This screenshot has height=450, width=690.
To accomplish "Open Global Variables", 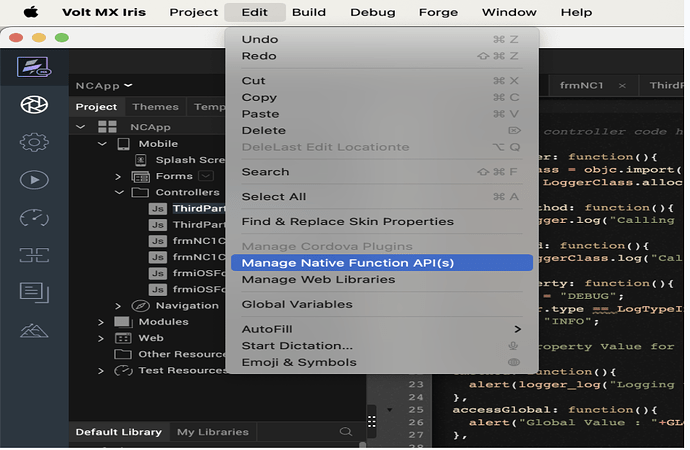I will [382, 304].
